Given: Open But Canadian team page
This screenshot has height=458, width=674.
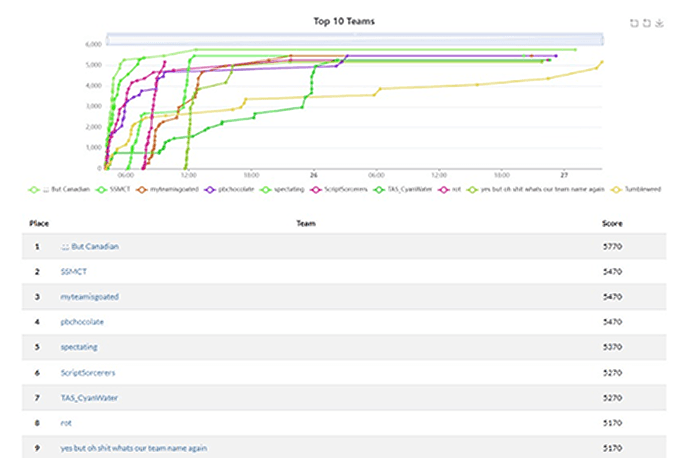Looking at the screenshot, I should click(x=90, y=246).
